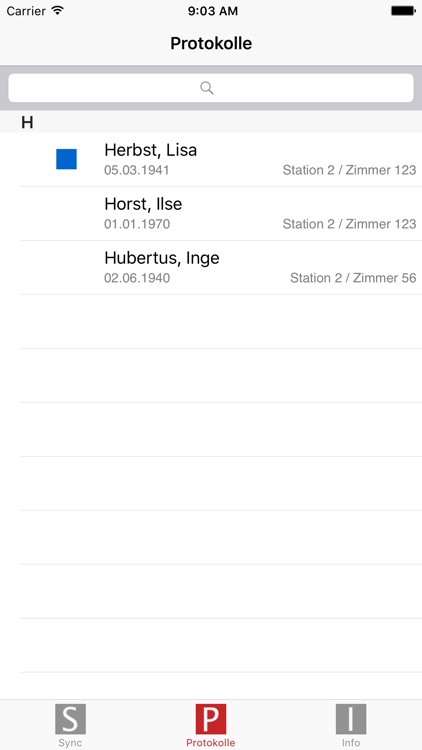Open the Sync tab icon

click(x=70, y=718)
